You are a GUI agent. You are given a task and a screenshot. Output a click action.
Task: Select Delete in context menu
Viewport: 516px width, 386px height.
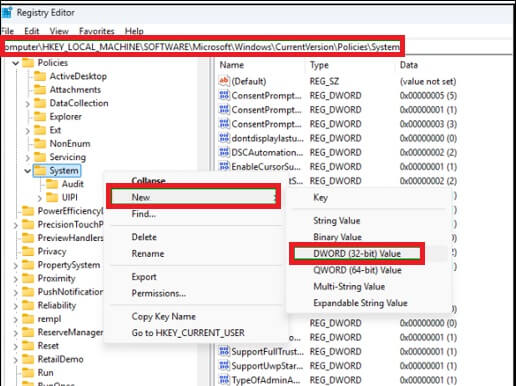coord(144,237)
